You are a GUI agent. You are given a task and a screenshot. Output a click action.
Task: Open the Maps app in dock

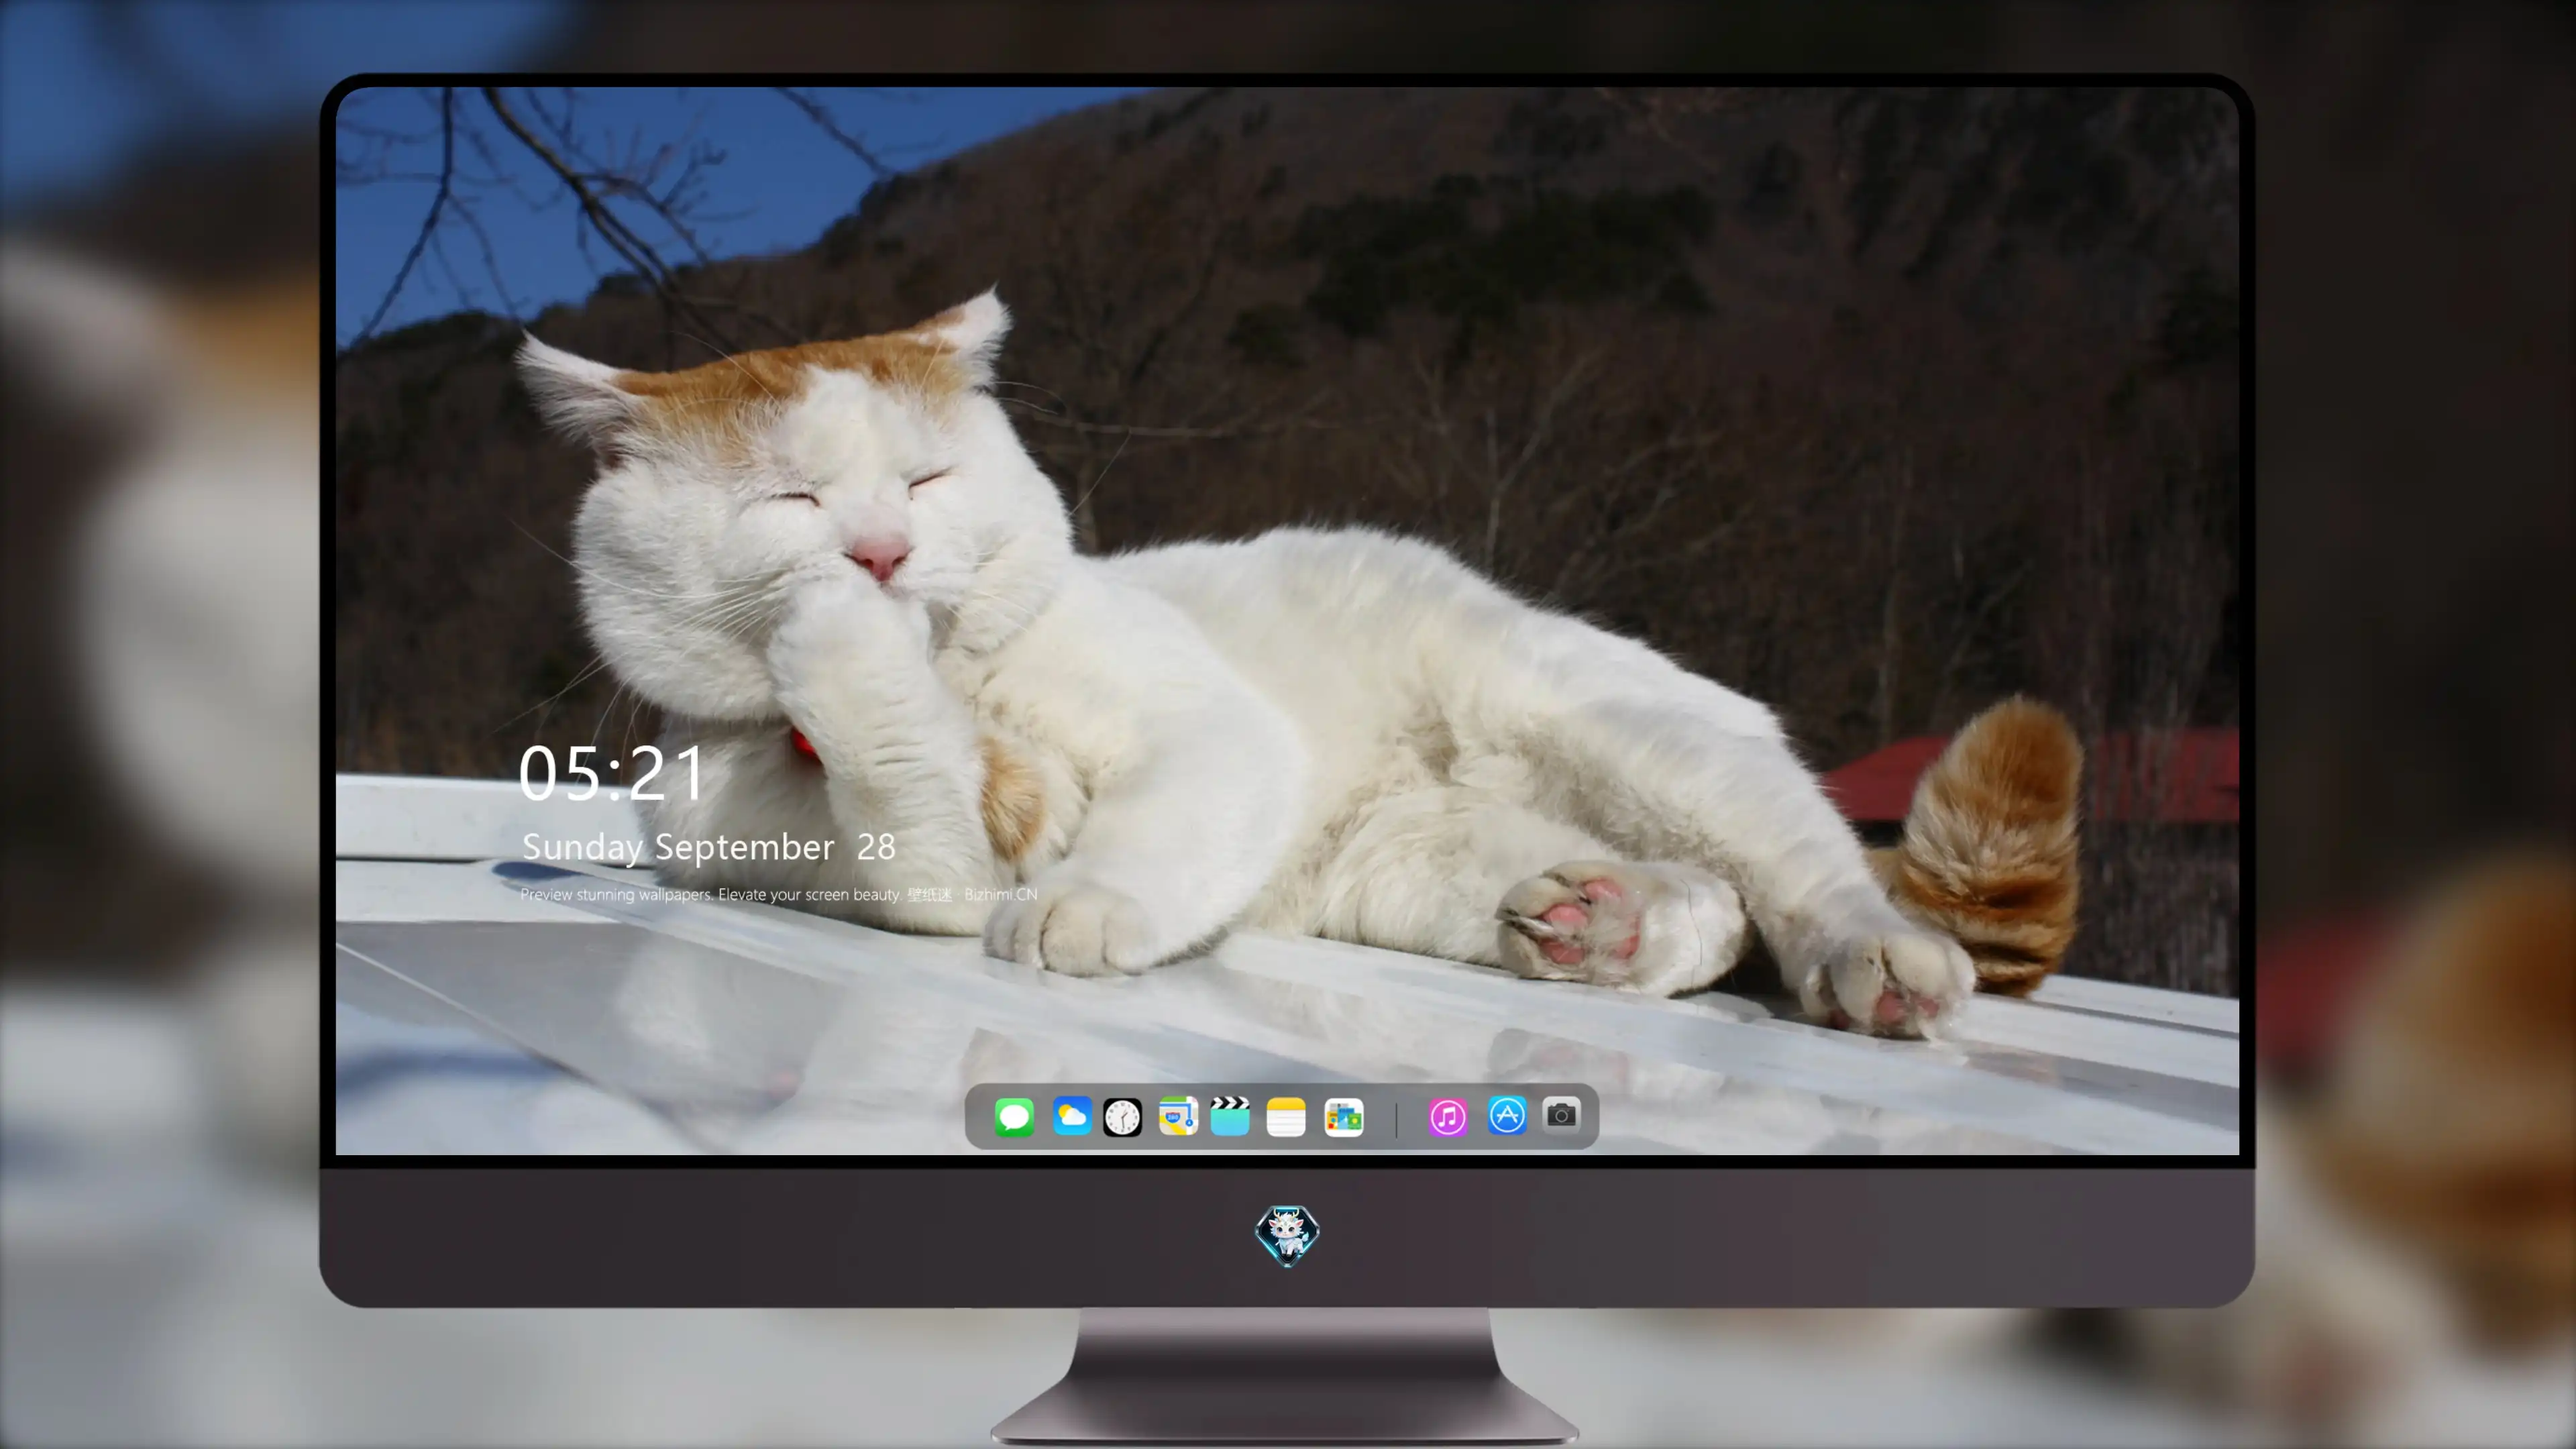point(1178,1116)
